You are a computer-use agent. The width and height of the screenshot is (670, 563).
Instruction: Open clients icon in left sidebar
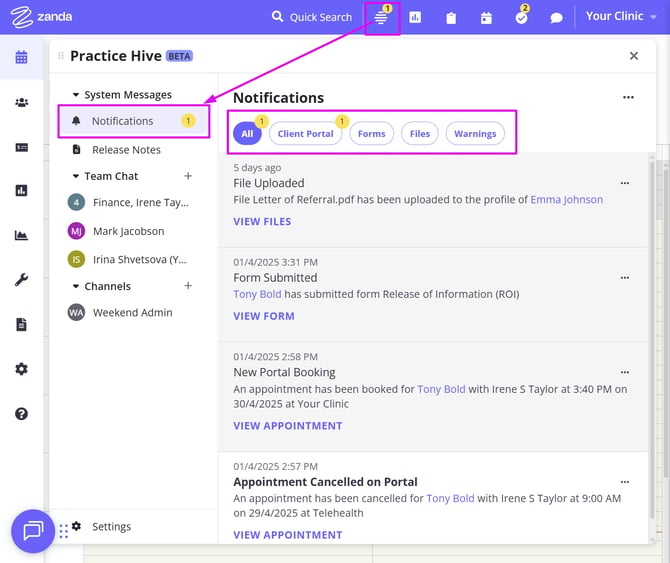21,102
